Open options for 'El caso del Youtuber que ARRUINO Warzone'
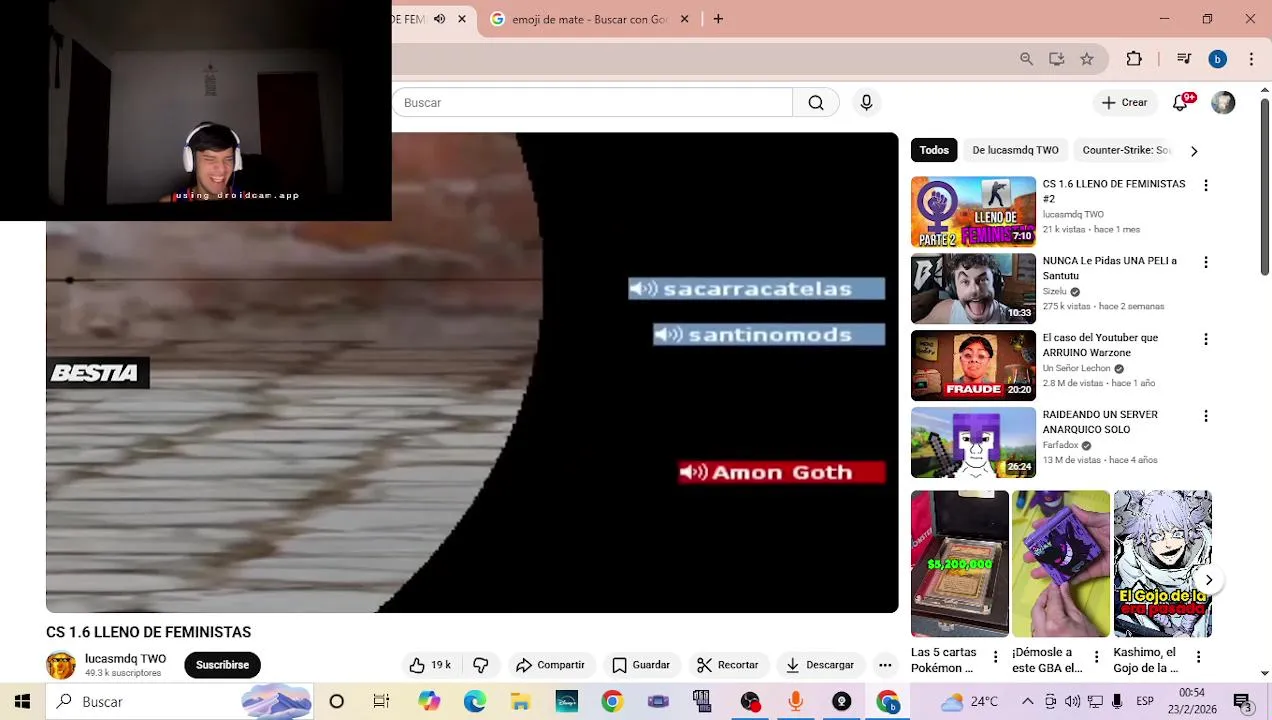 pyautogui.click(x=1206, y=339)
